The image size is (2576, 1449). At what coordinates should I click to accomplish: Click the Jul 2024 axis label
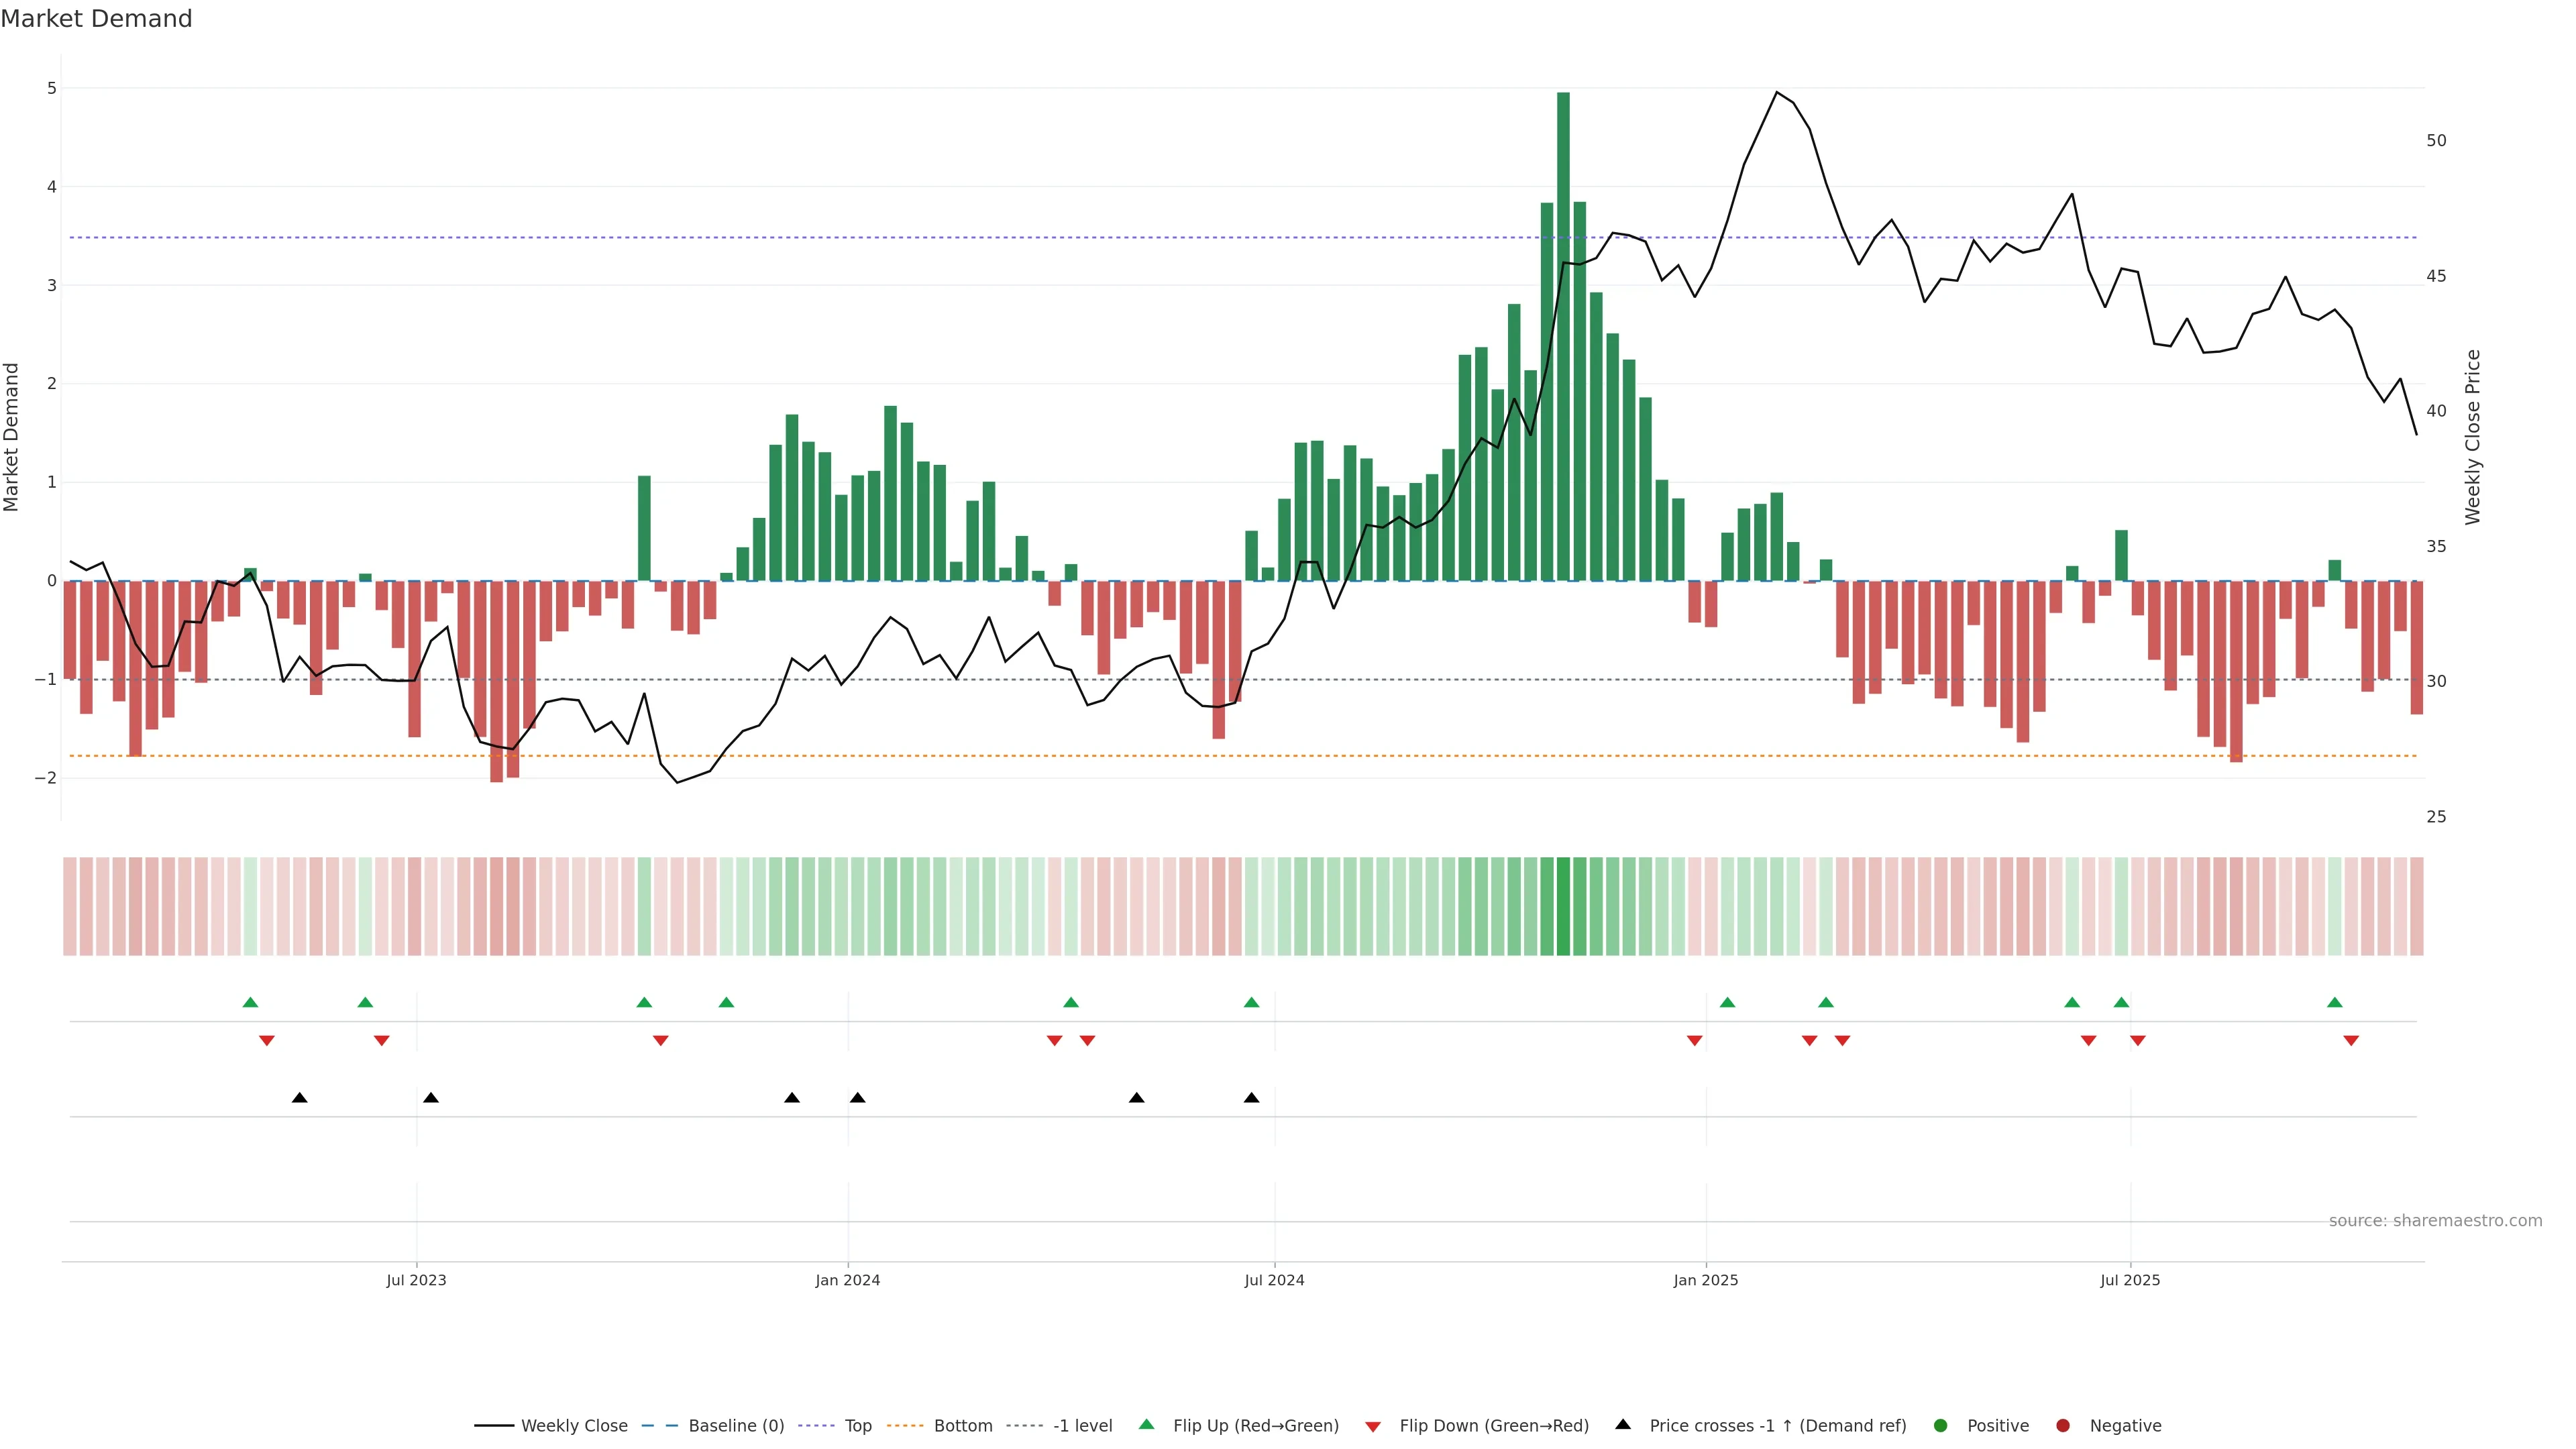tap(1274, 1280)
